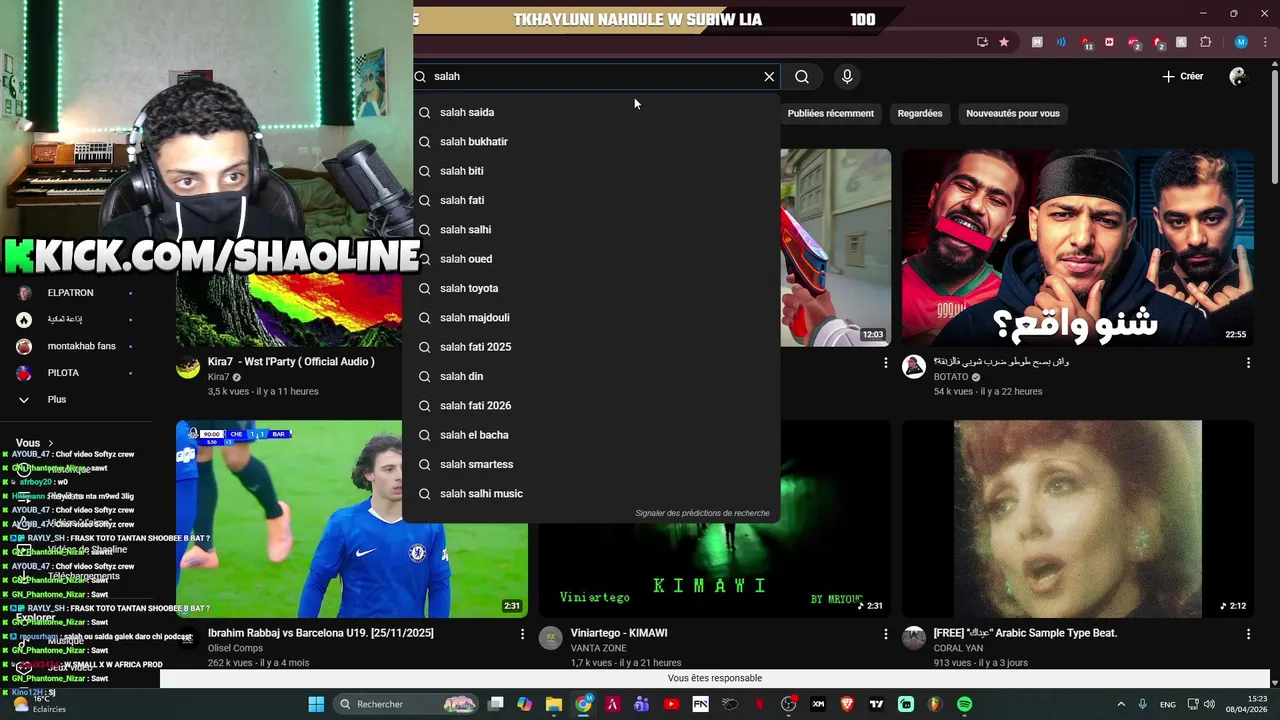Choose the "salah din" suggestion
The image size is (1280, 720).
[x=591, y=376]
